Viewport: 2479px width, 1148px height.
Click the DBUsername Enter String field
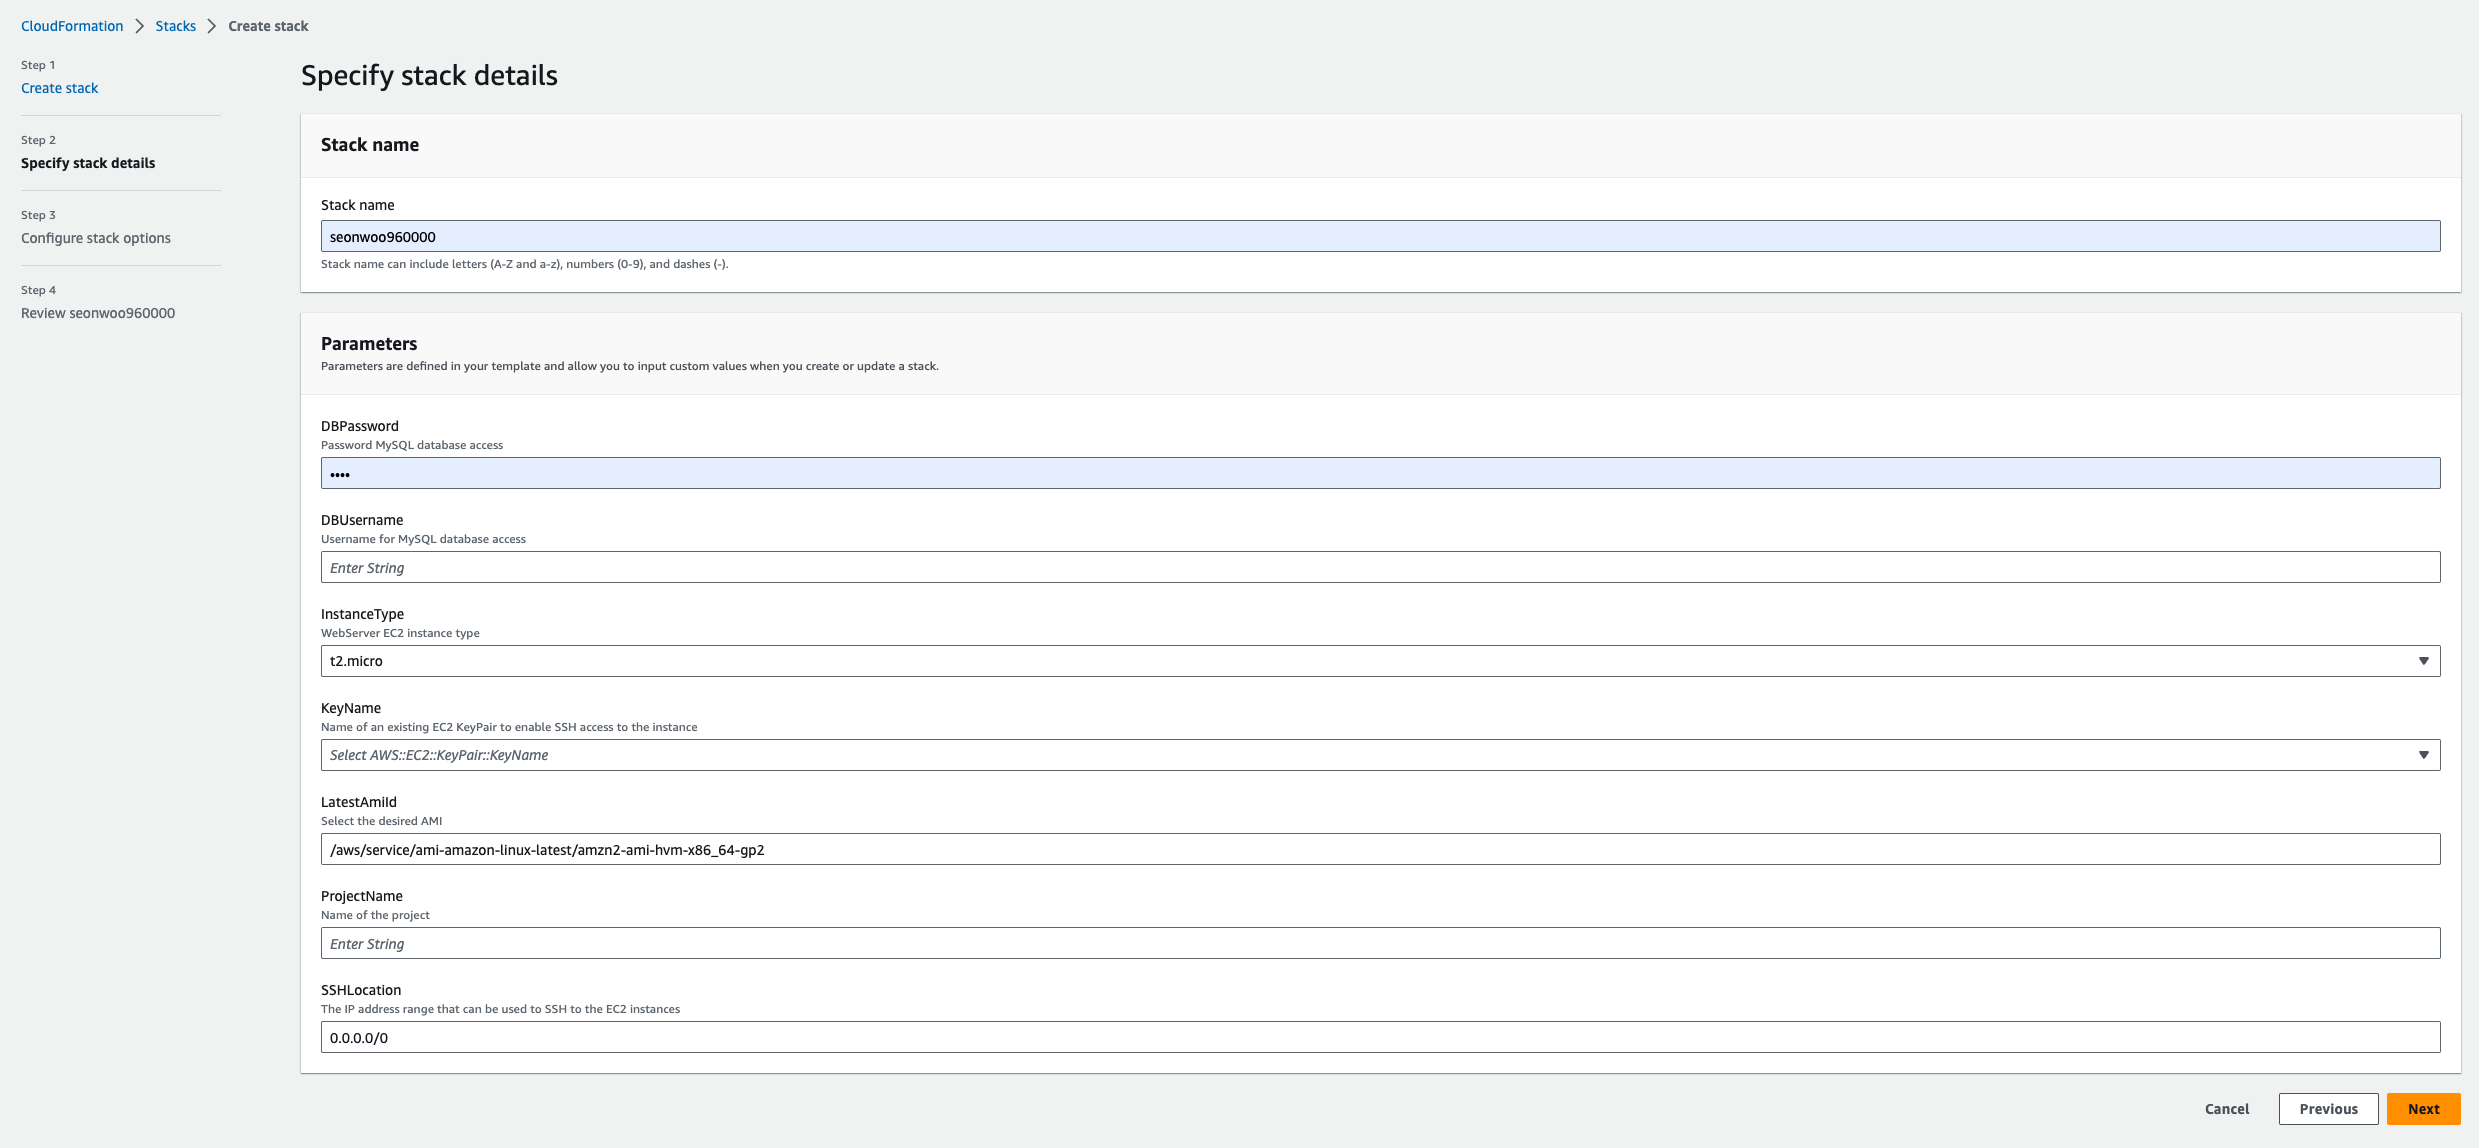click(x=1380, y=568)
